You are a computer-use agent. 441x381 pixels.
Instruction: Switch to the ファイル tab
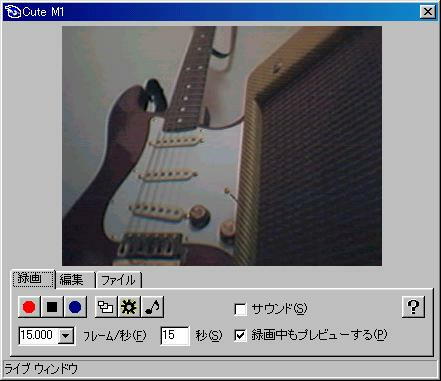pyautogui.click(x=119, y=280)
